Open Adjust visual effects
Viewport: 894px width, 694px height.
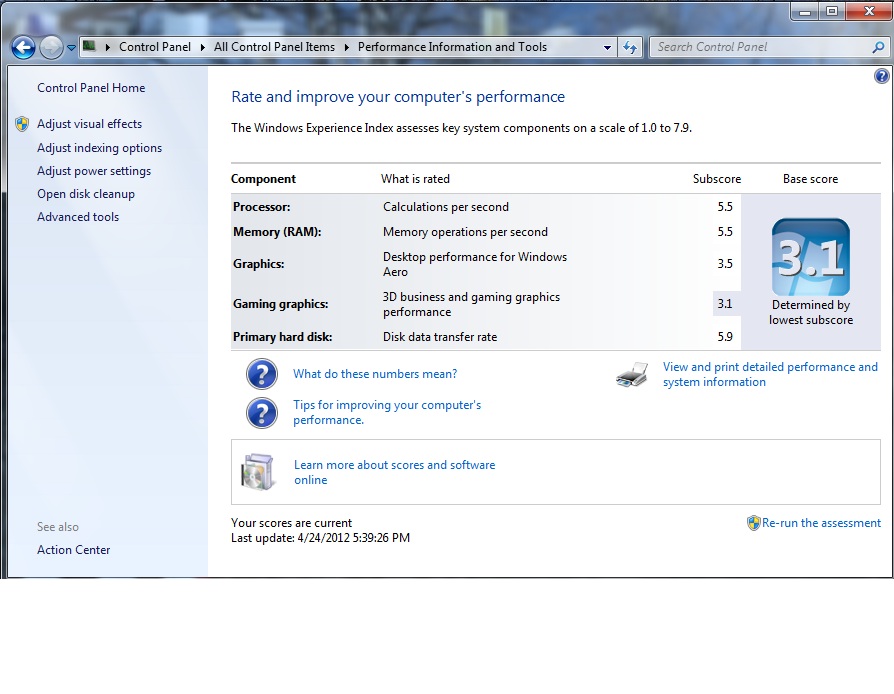click(90, 124)
